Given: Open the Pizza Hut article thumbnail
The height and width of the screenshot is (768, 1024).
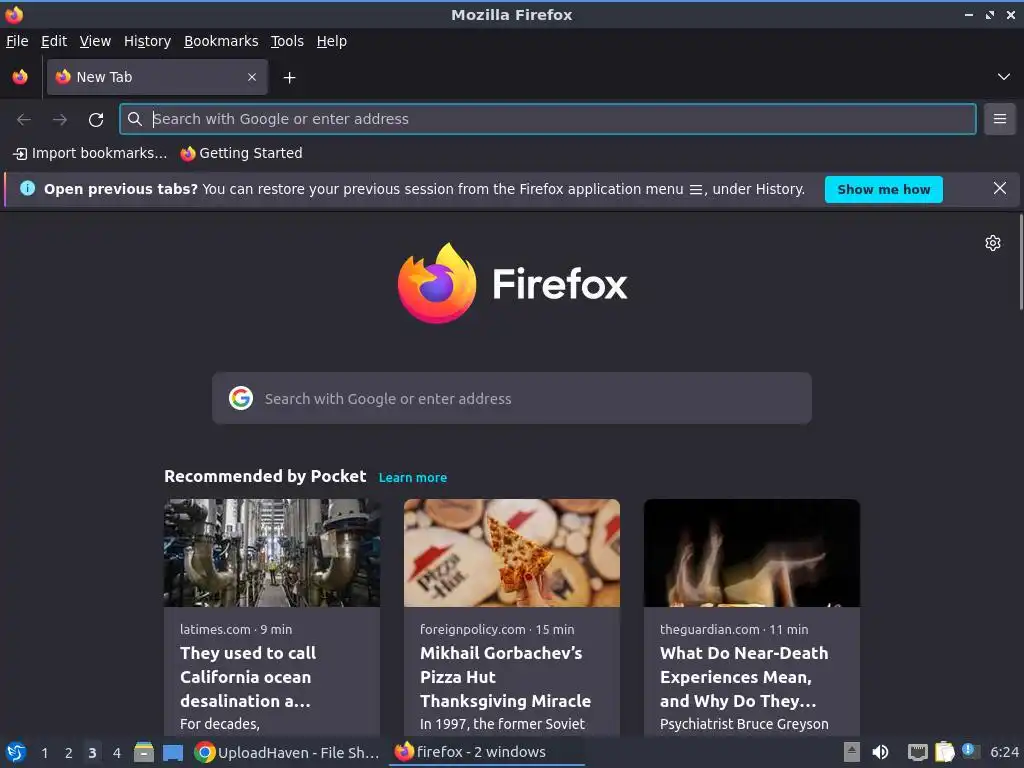Looking at the screenshot, I should [512, 553].
